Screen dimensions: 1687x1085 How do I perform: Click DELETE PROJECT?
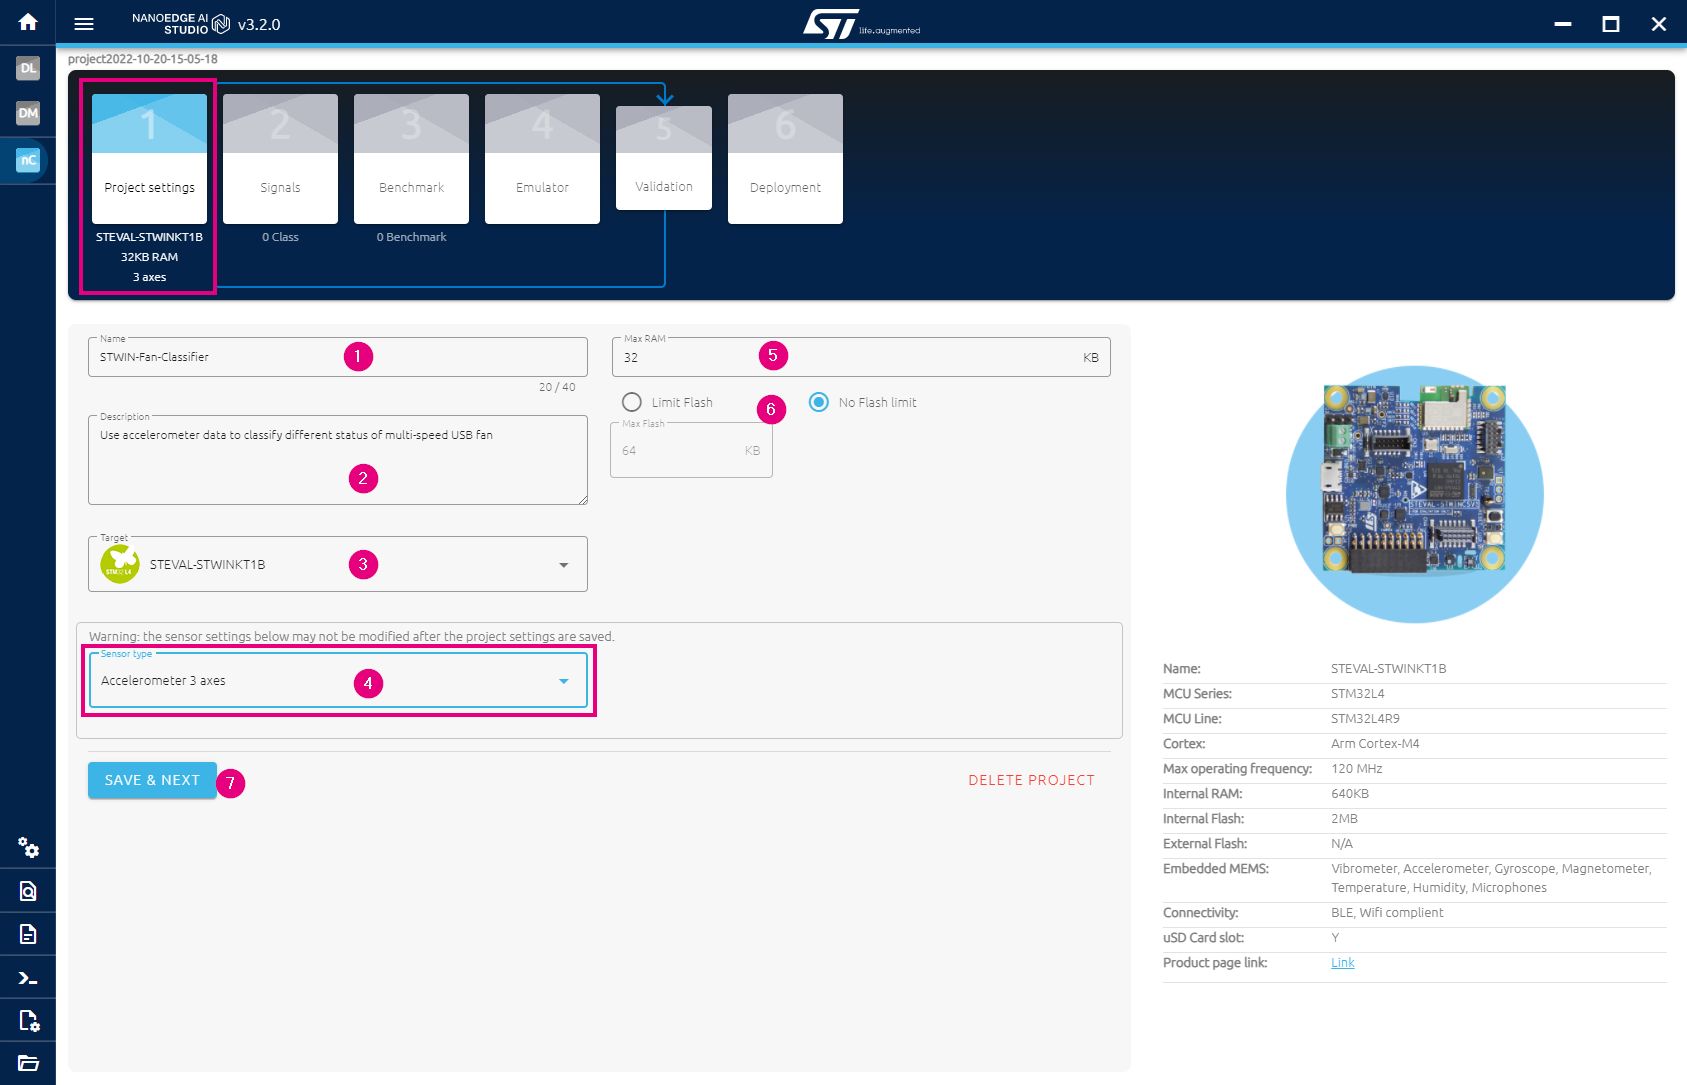[x=1031, y=780]
